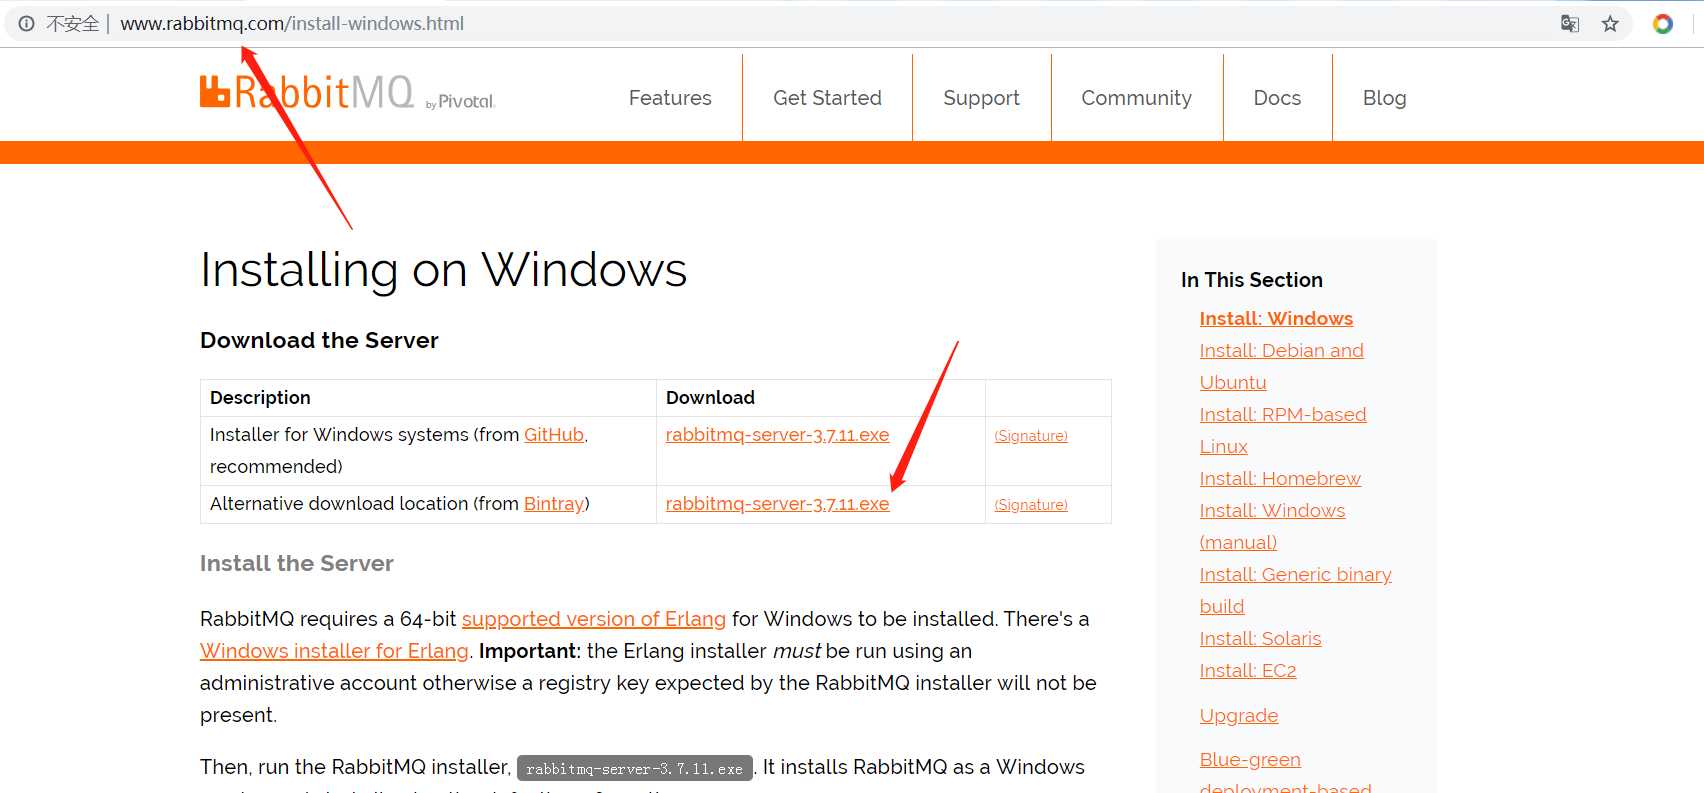Open the Community menu item
The height and width of the screenshot is (793, 1704).
tap(1136, 98)
